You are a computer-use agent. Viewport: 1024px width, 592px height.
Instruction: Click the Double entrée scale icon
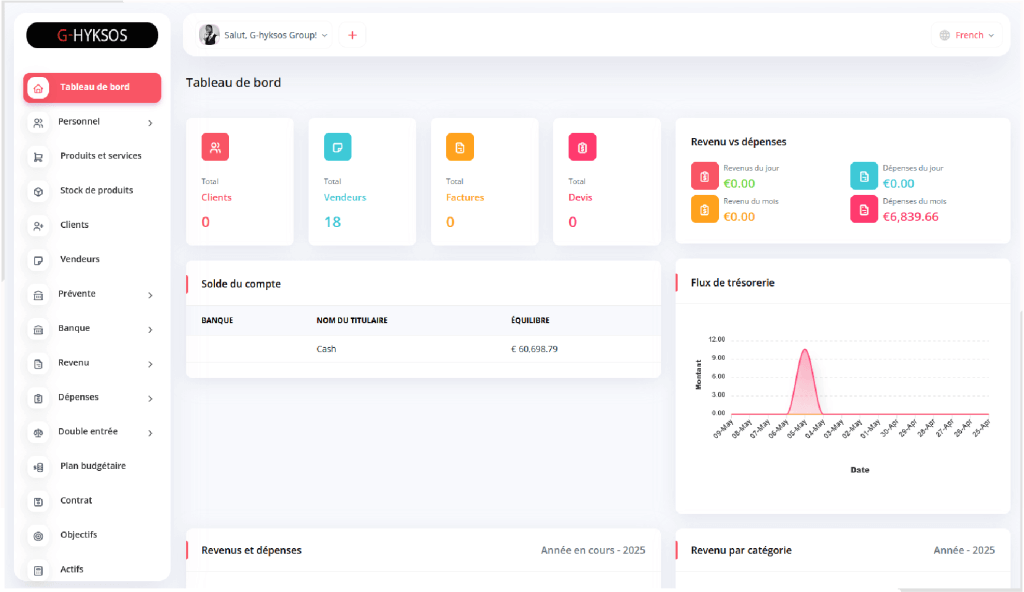[x=39, y=433]
